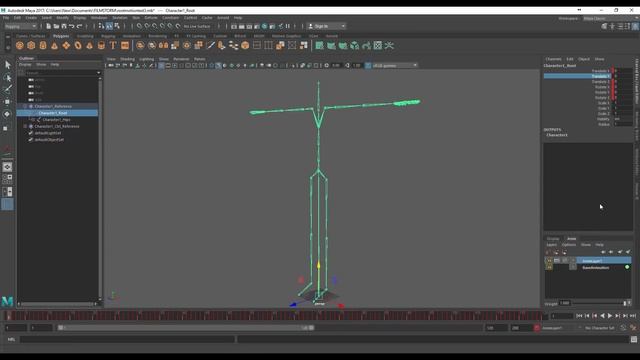Click the green Quad Draw shelf icon
640x360 pixels.
pos(319,46)
